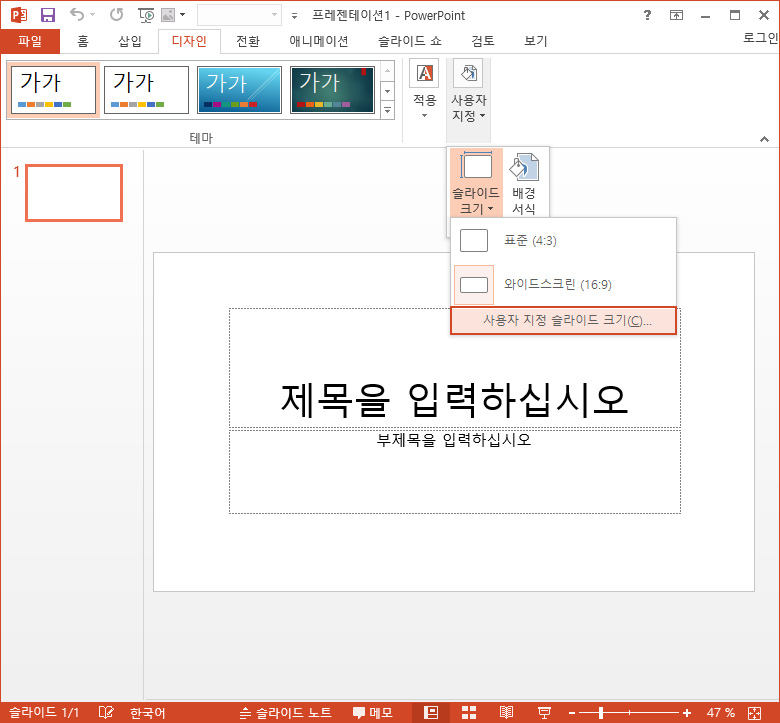Screen dimensions: 780x723
Task: Expand the full theme gallery
Action: click(388, 110)
